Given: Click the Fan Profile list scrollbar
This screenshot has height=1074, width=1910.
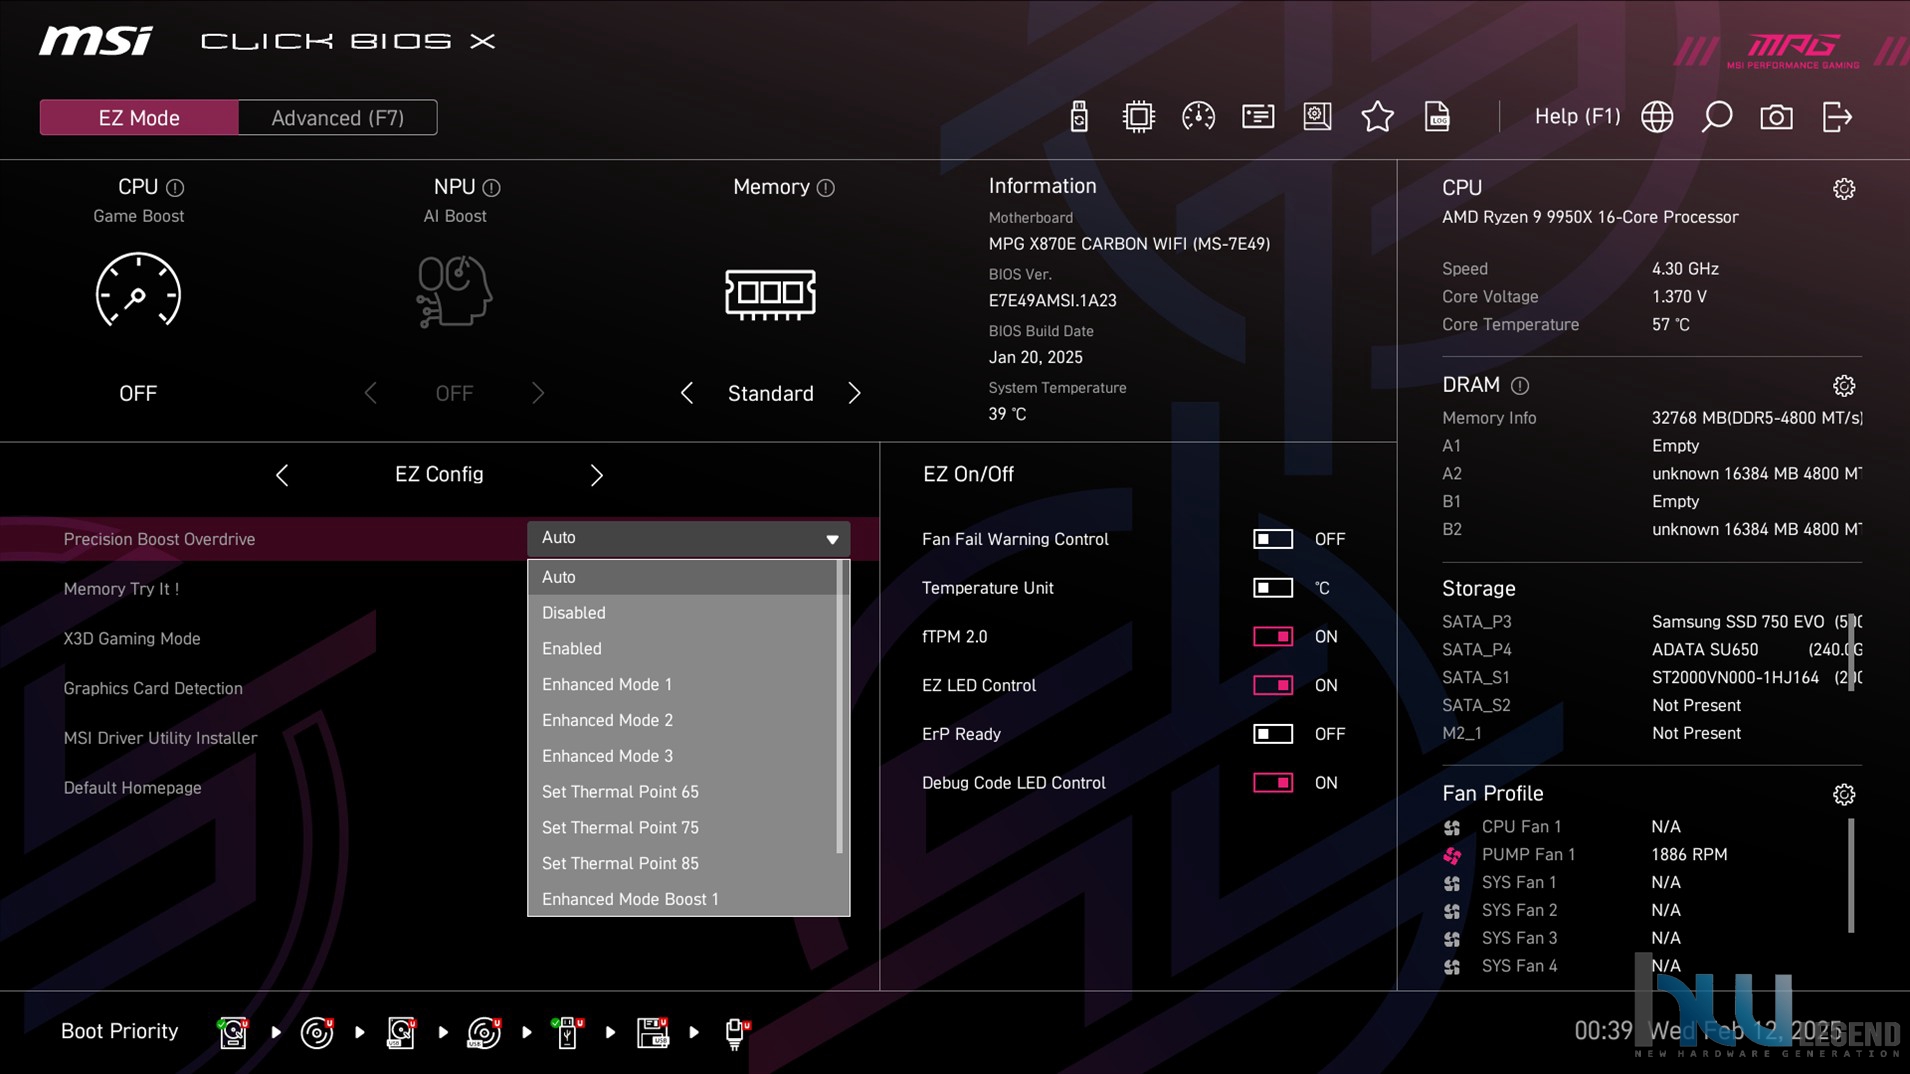Looking at the screenshot, I should tap(1851, 876).
